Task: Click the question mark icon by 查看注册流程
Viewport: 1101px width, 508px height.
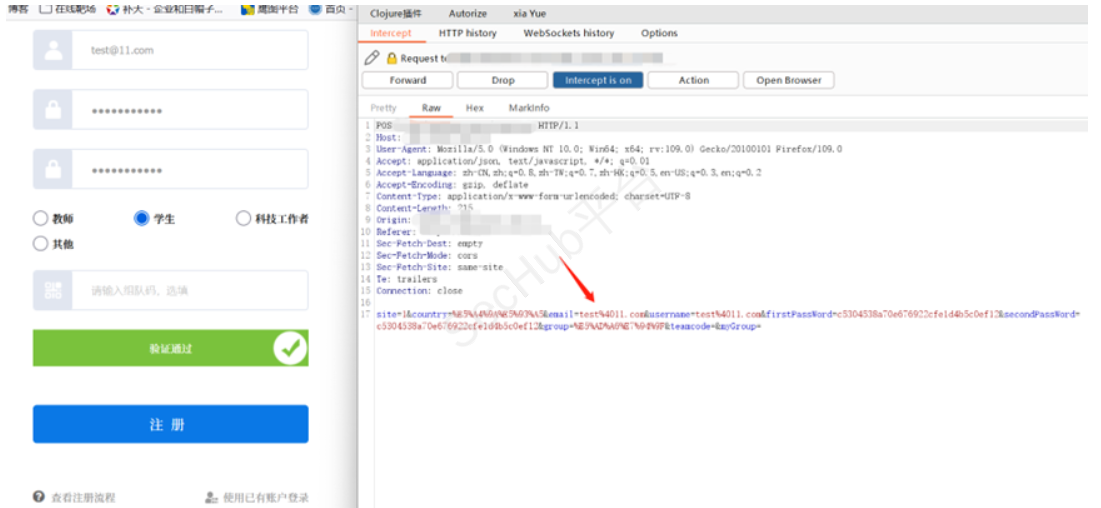Action: tap(39, 497)
